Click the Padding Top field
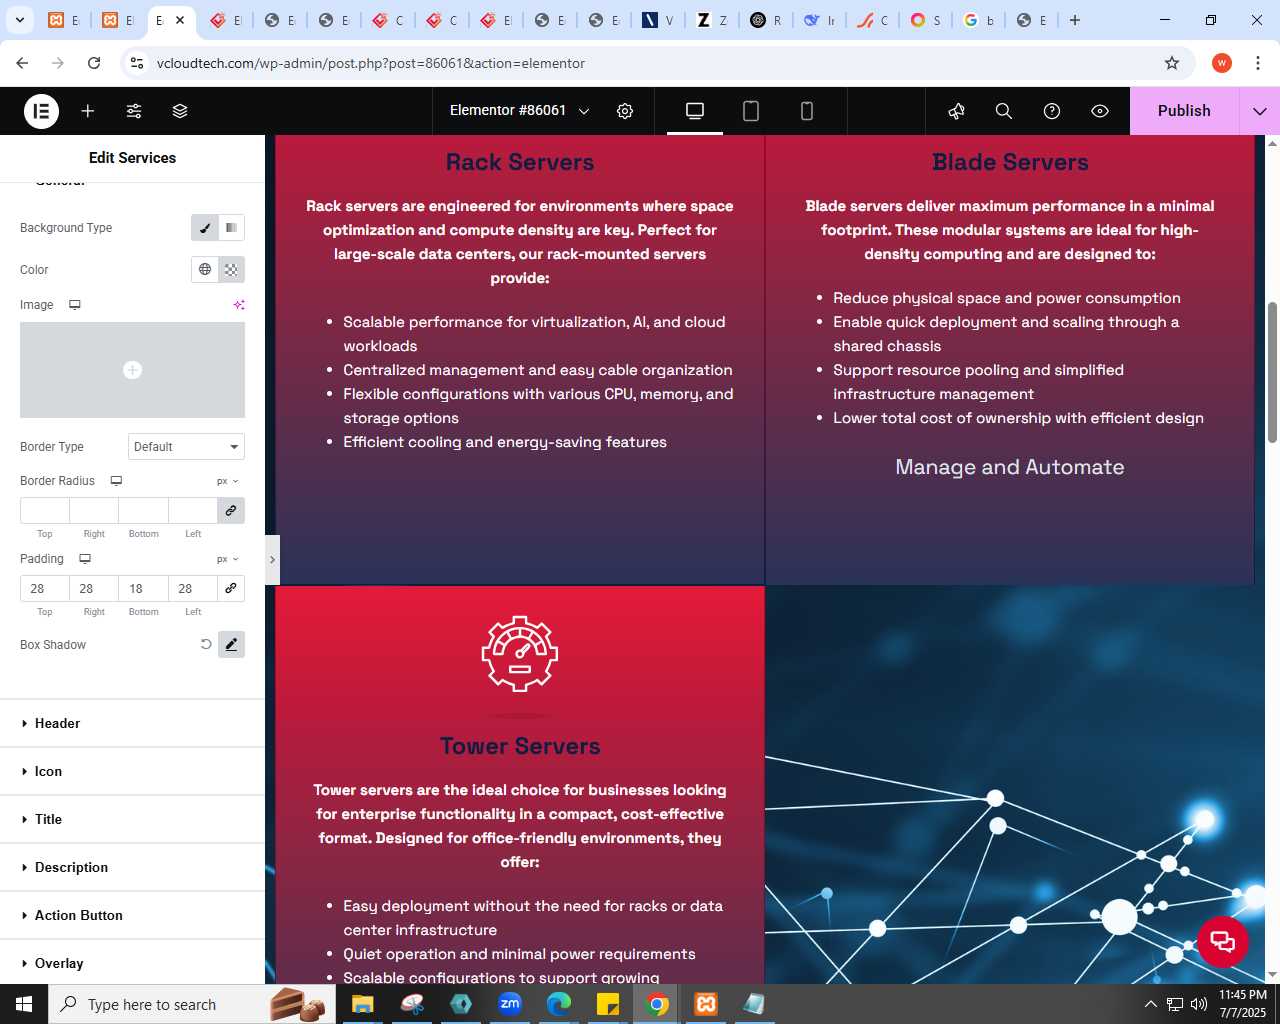Viewport: 1280px width, 1024px height. [x=45, y=588]
